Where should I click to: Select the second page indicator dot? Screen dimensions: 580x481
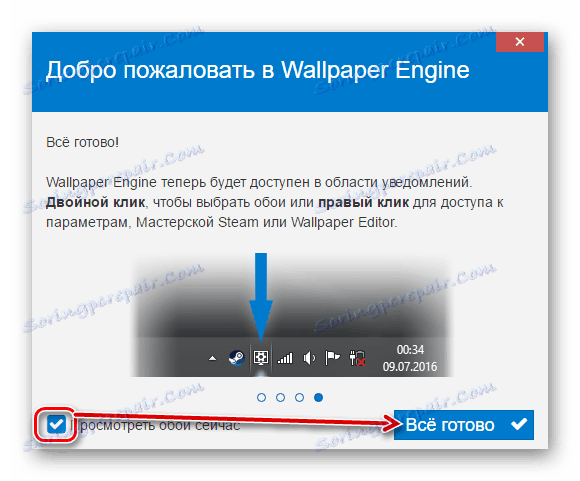(280, 397)
